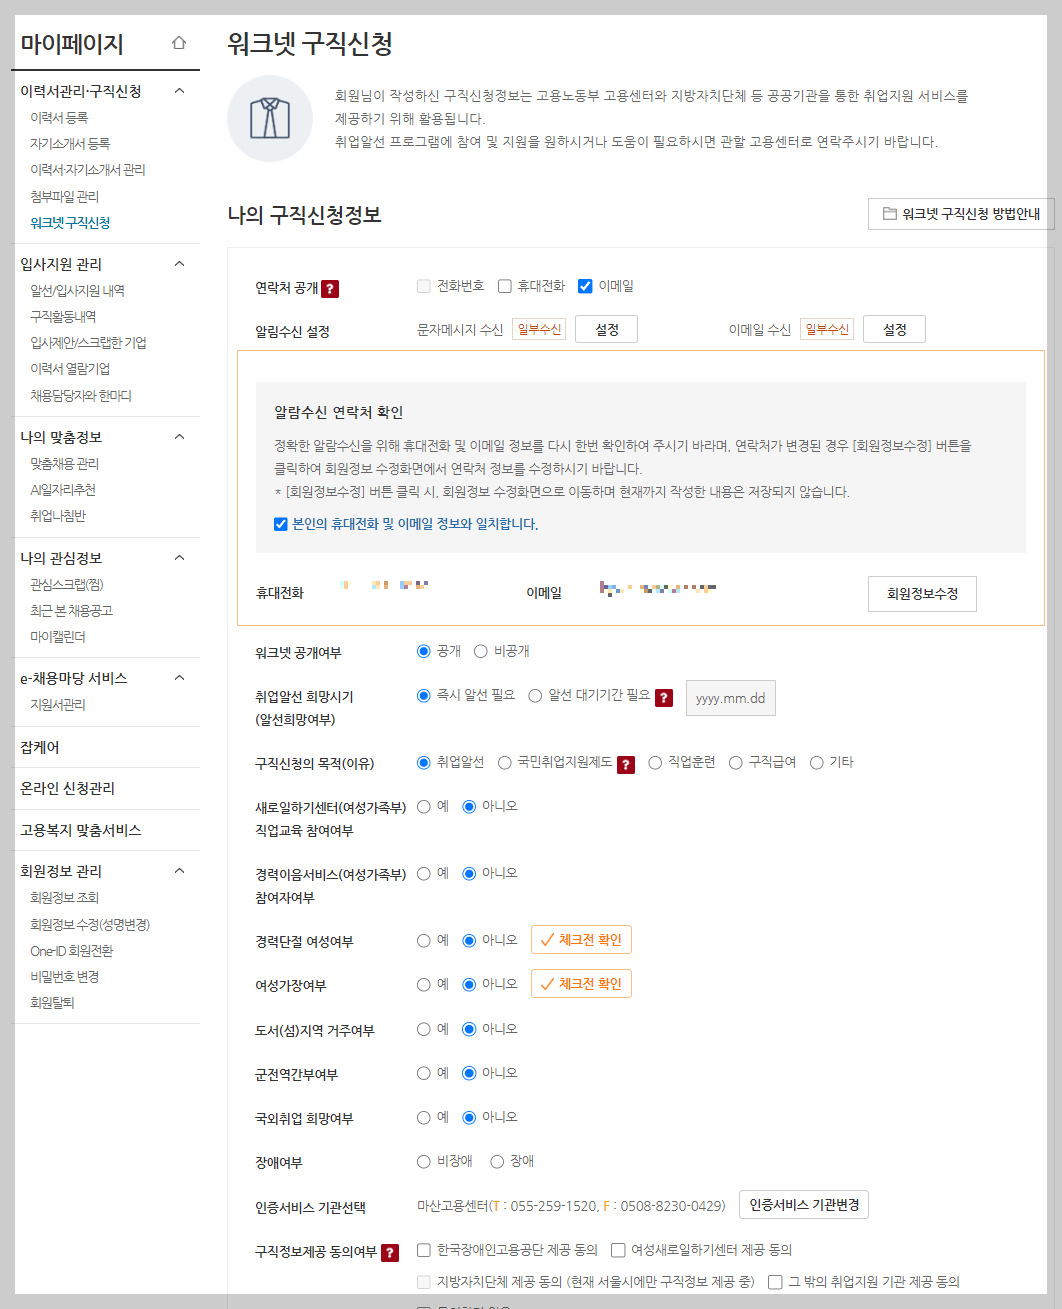The height and width of the screenshot is (1309, 1062).
Task: Check 여성새로일하기센터 제공 동의
Action: (618, 1250)
